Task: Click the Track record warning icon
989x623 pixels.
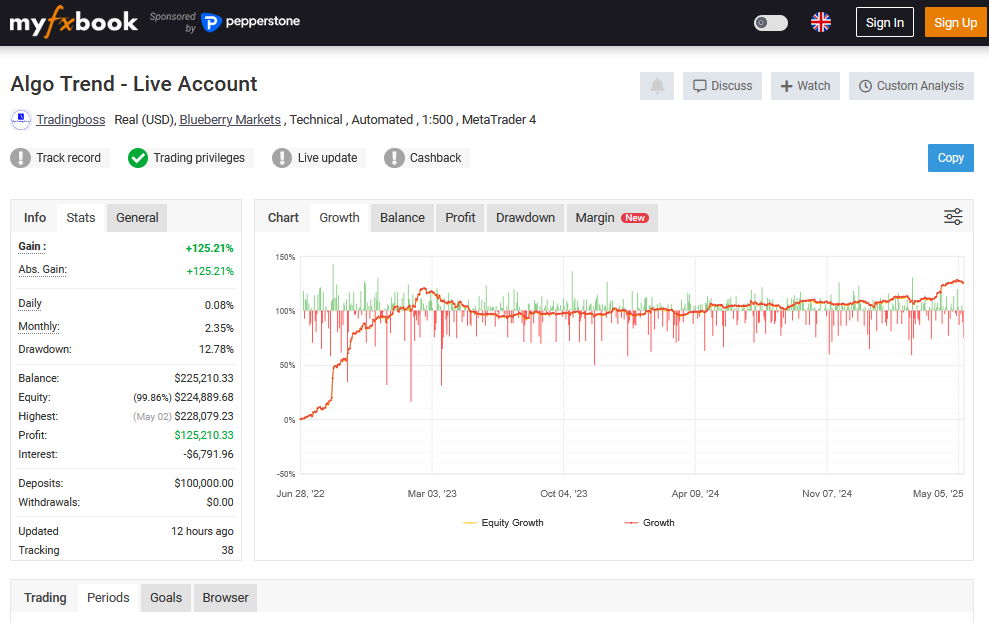Action: point(20,158)
